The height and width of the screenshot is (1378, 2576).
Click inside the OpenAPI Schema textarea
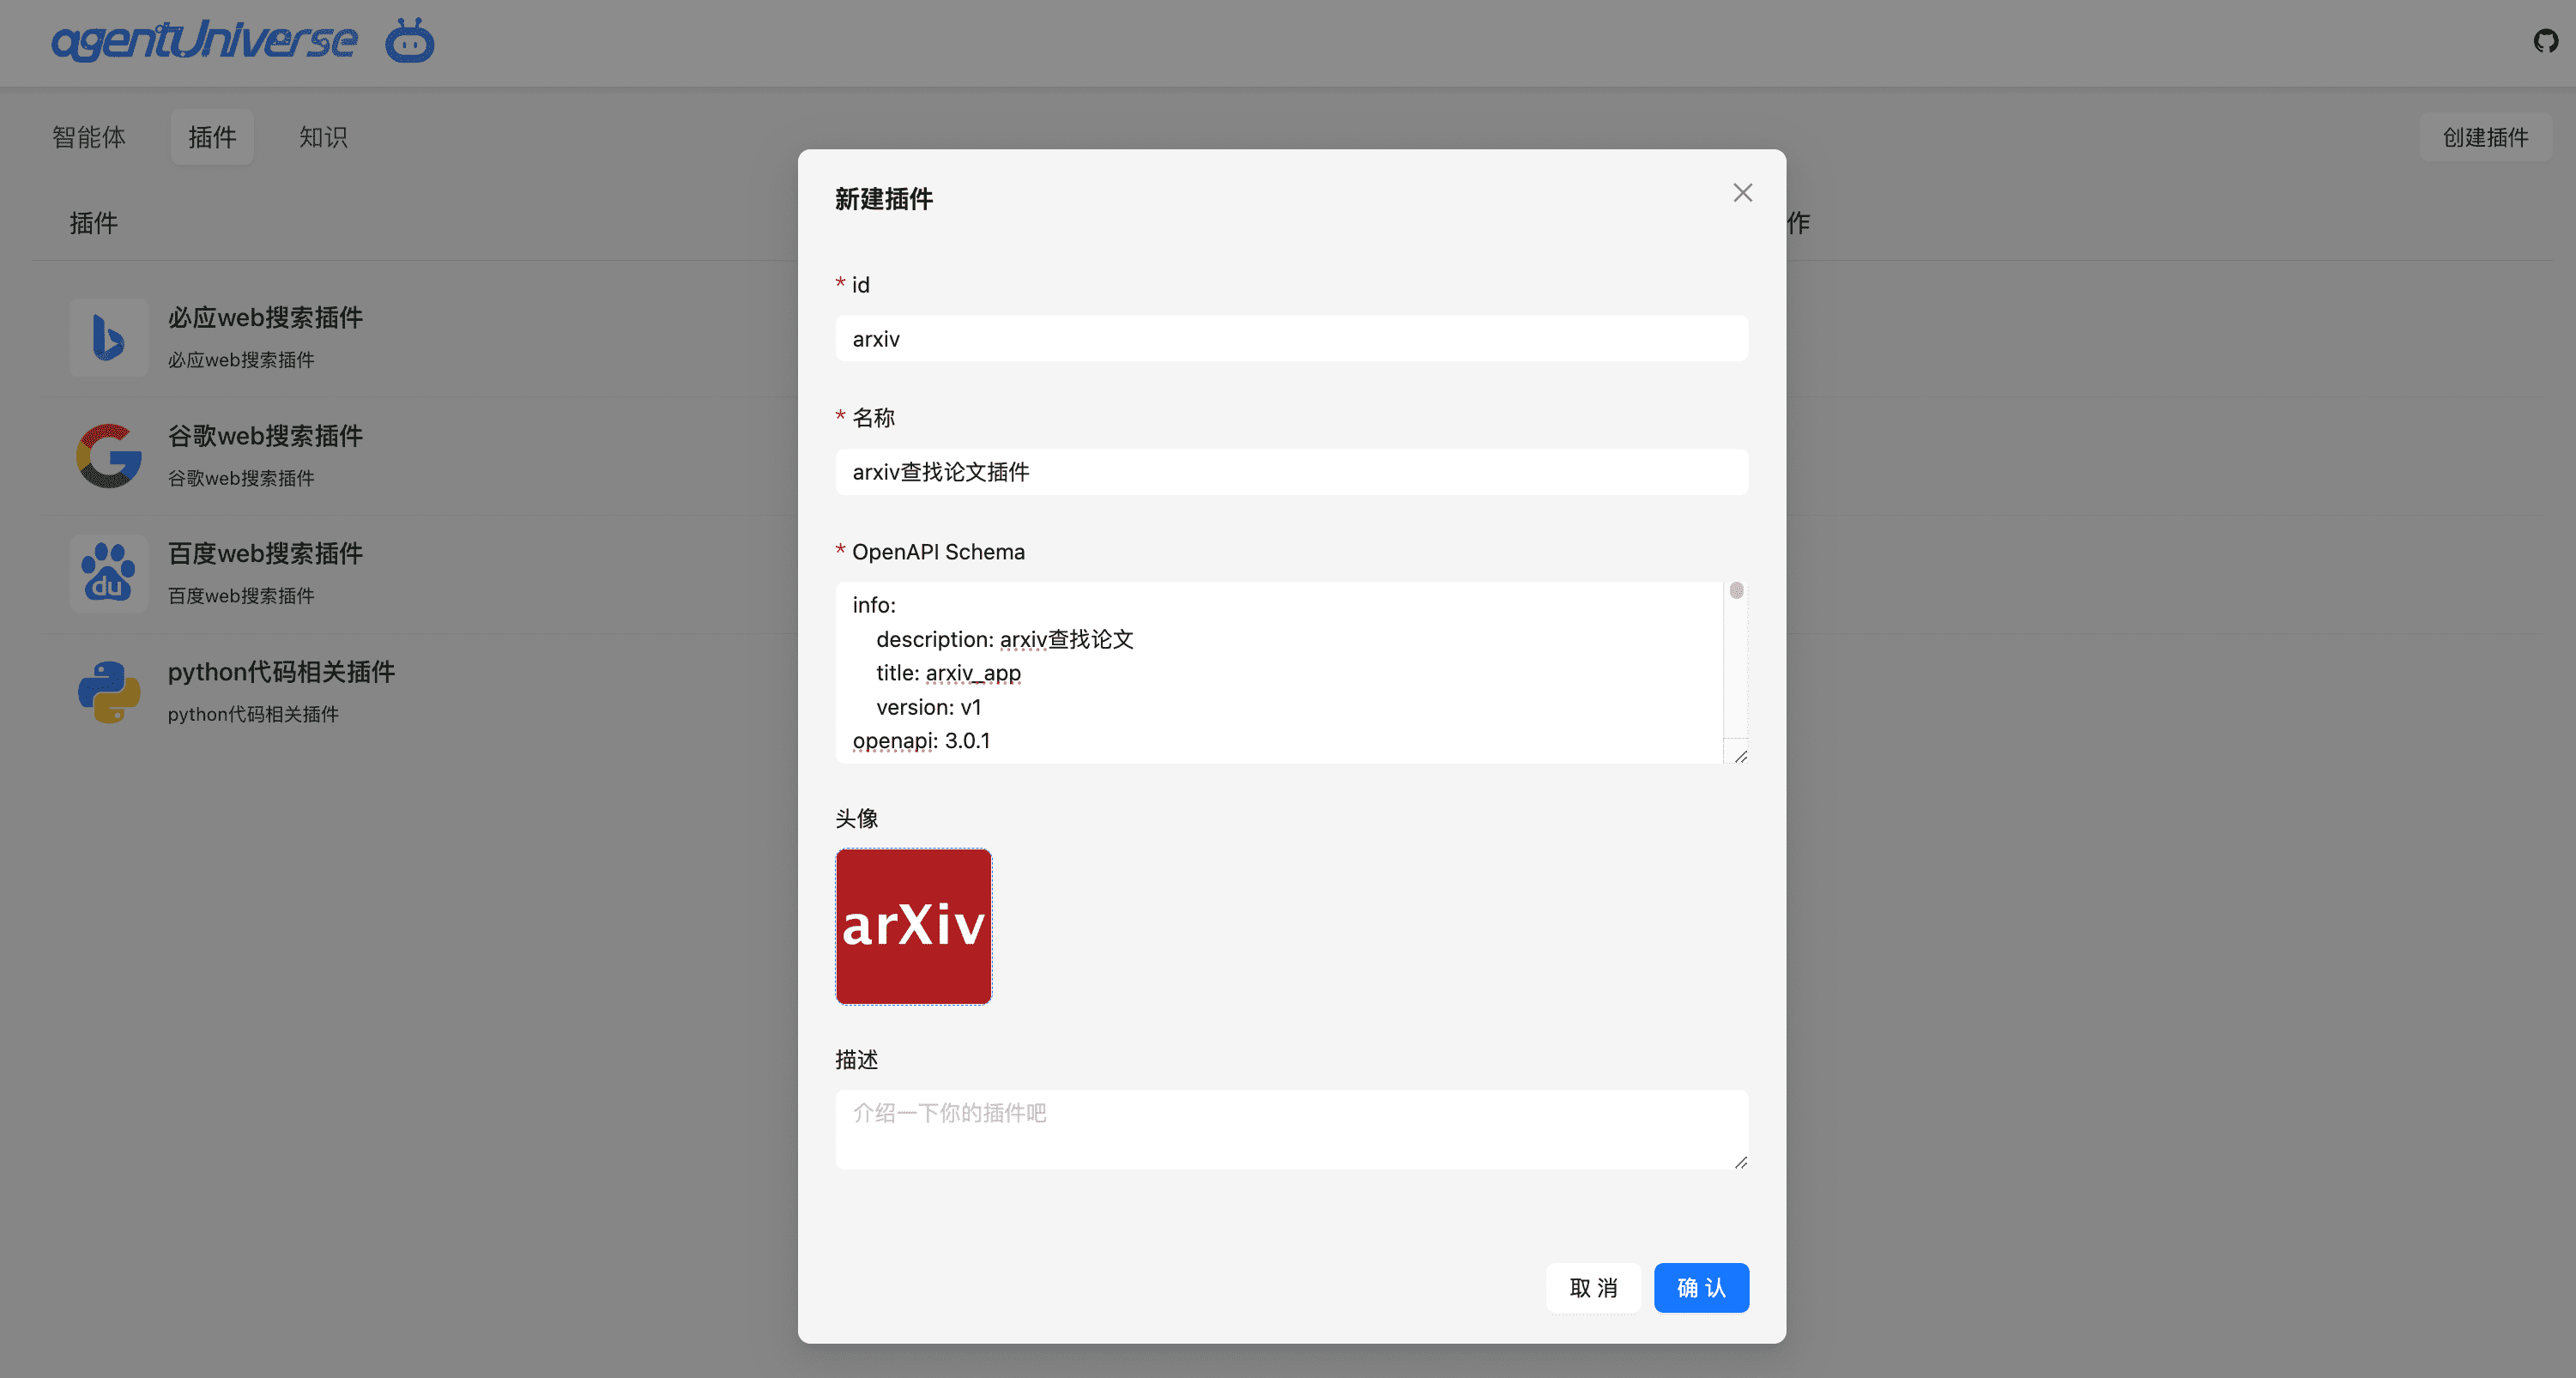point(1280,672)
